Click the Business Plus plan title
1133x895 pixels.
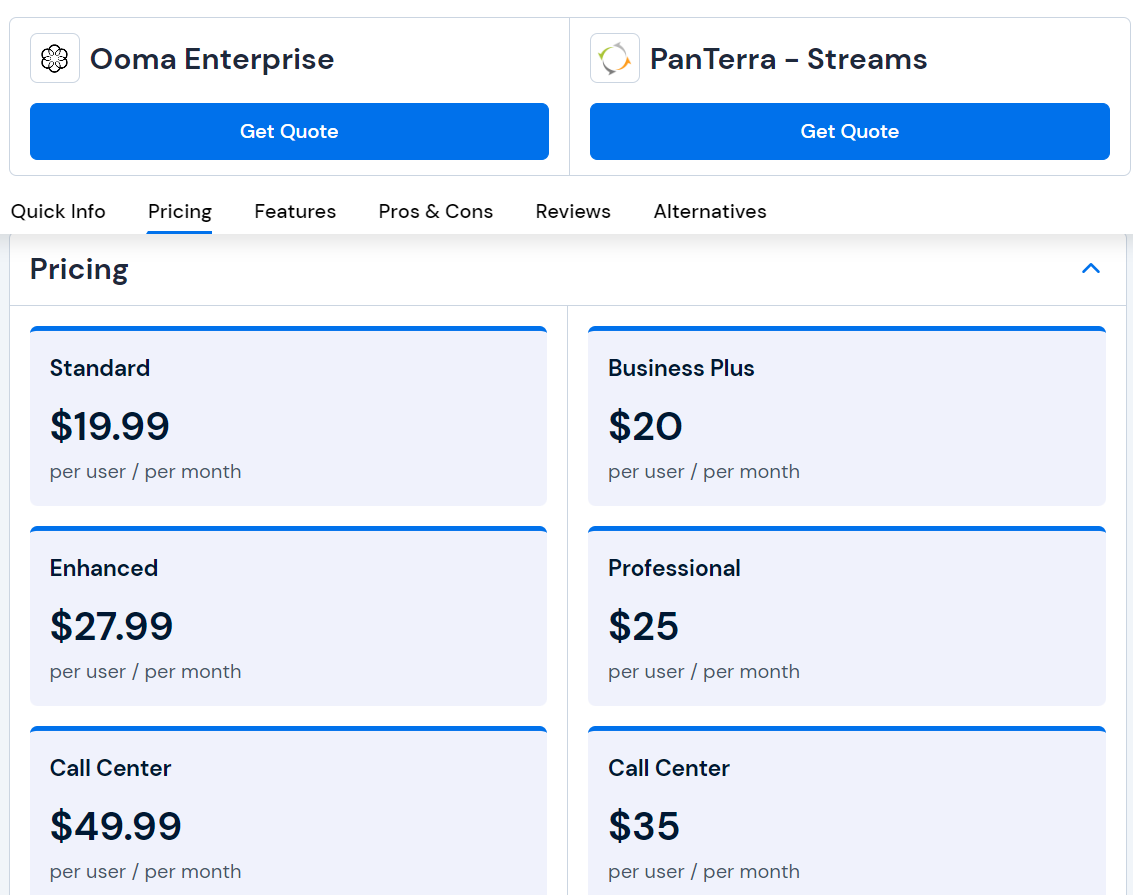[681, 368]
